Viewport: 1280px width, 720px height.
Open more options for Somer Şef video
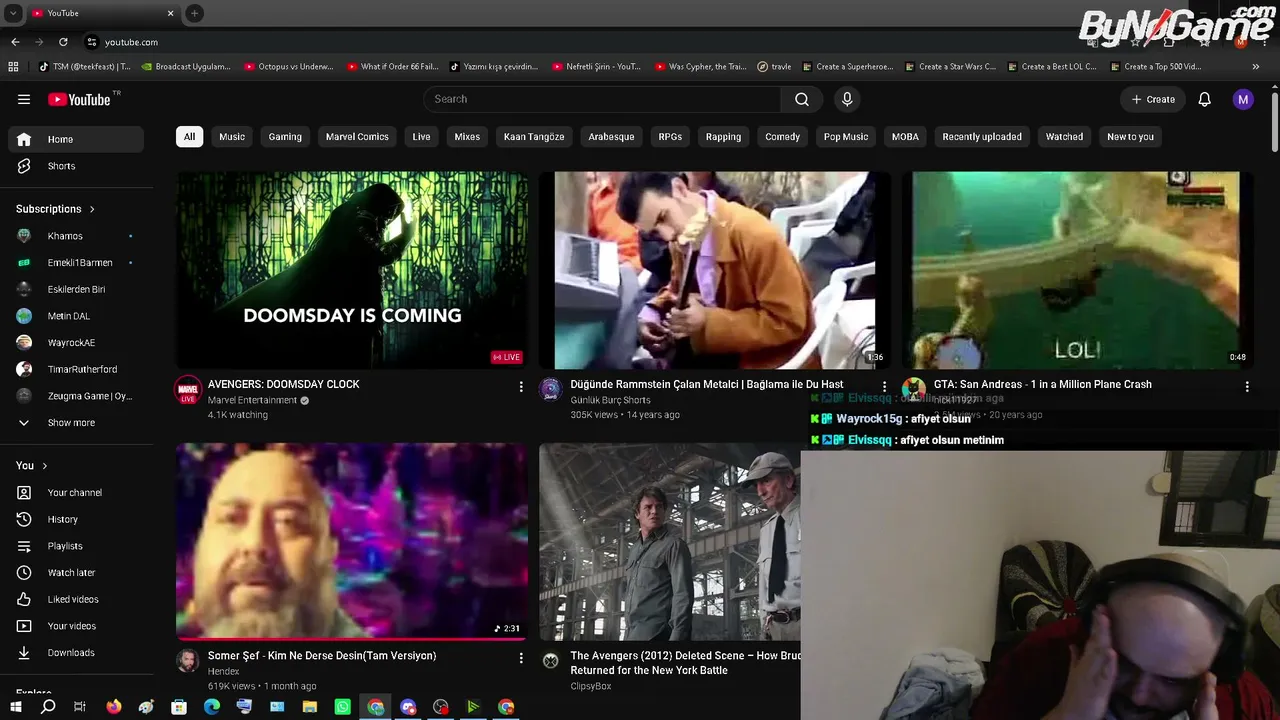click(521, 658)
